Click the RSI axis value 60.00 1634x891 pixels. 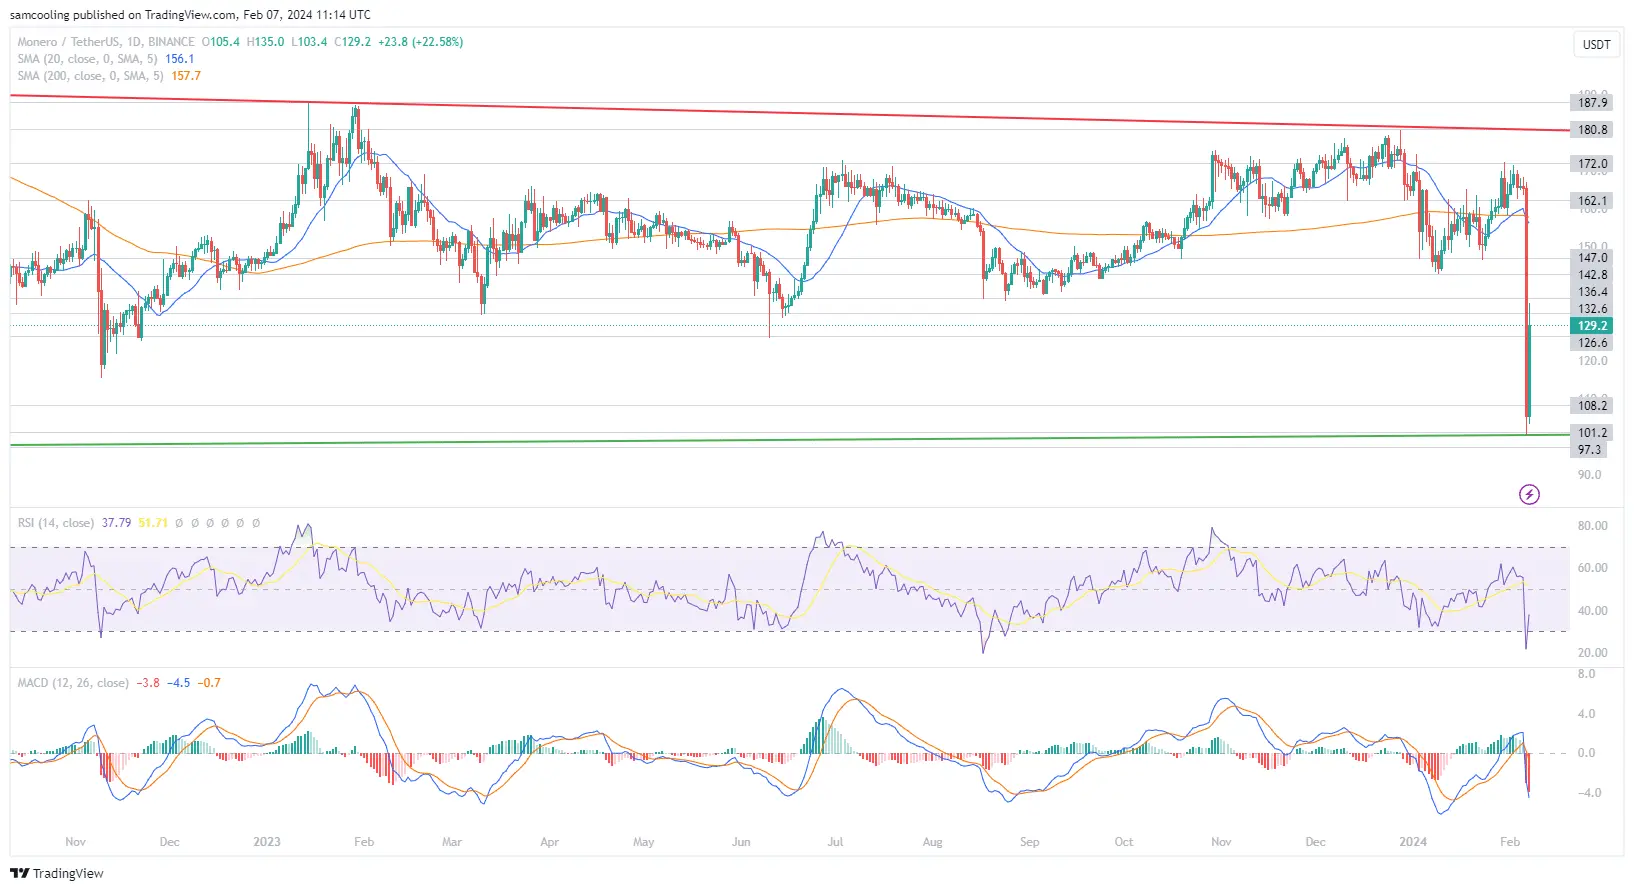point(1592,568)
